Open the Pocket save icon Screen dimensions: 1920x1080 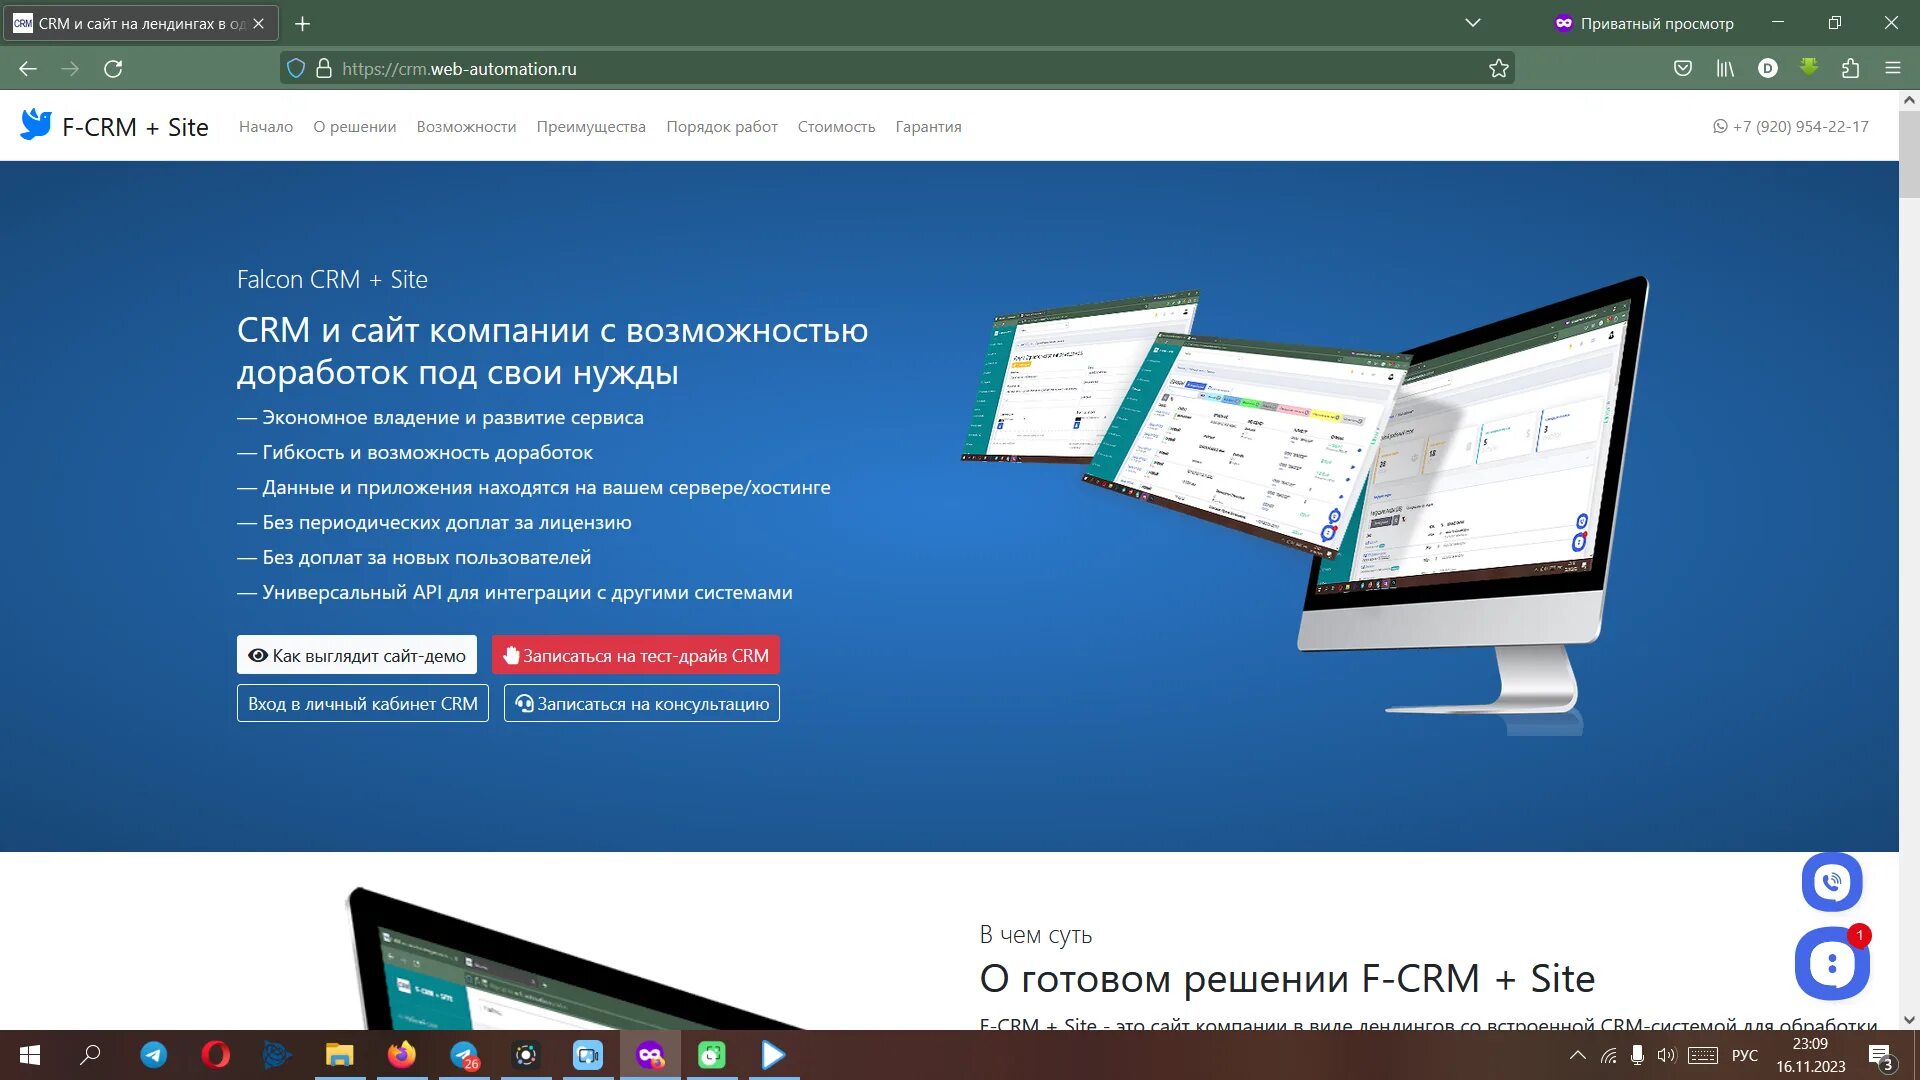1683,68
